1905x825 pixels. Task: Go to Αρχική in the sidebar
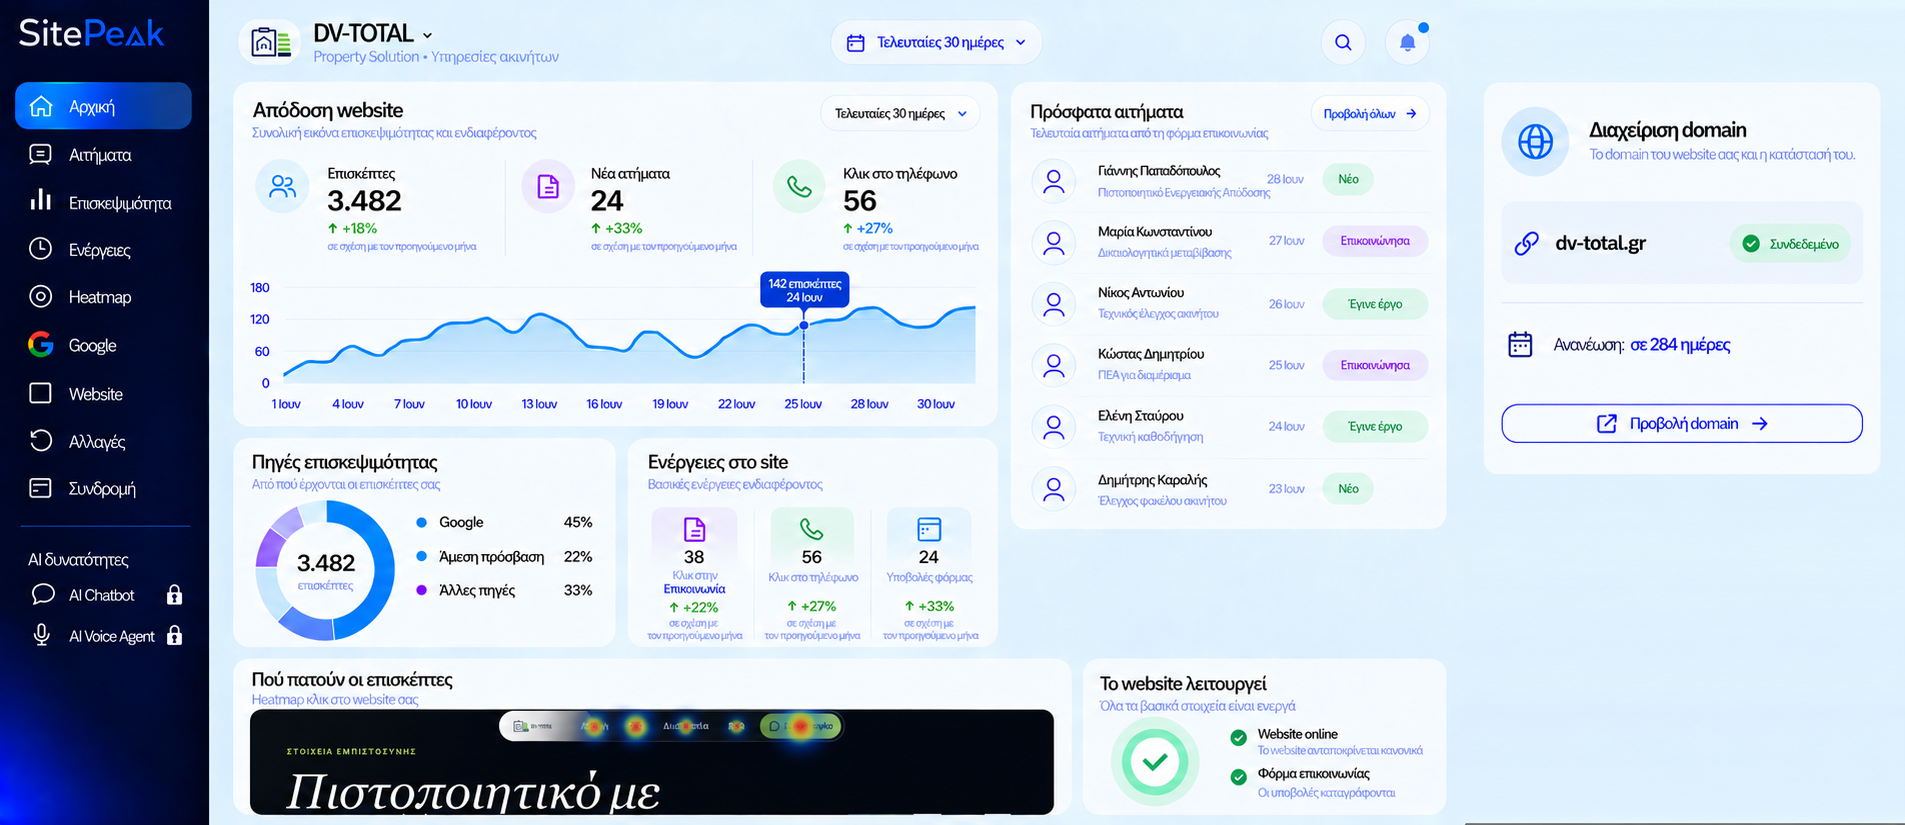click(x=103, y=106)
